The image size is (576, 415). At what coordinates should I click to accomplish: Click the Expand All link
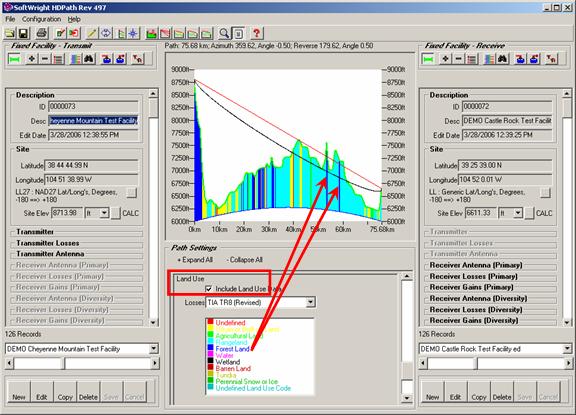click(x=195, y=260)
